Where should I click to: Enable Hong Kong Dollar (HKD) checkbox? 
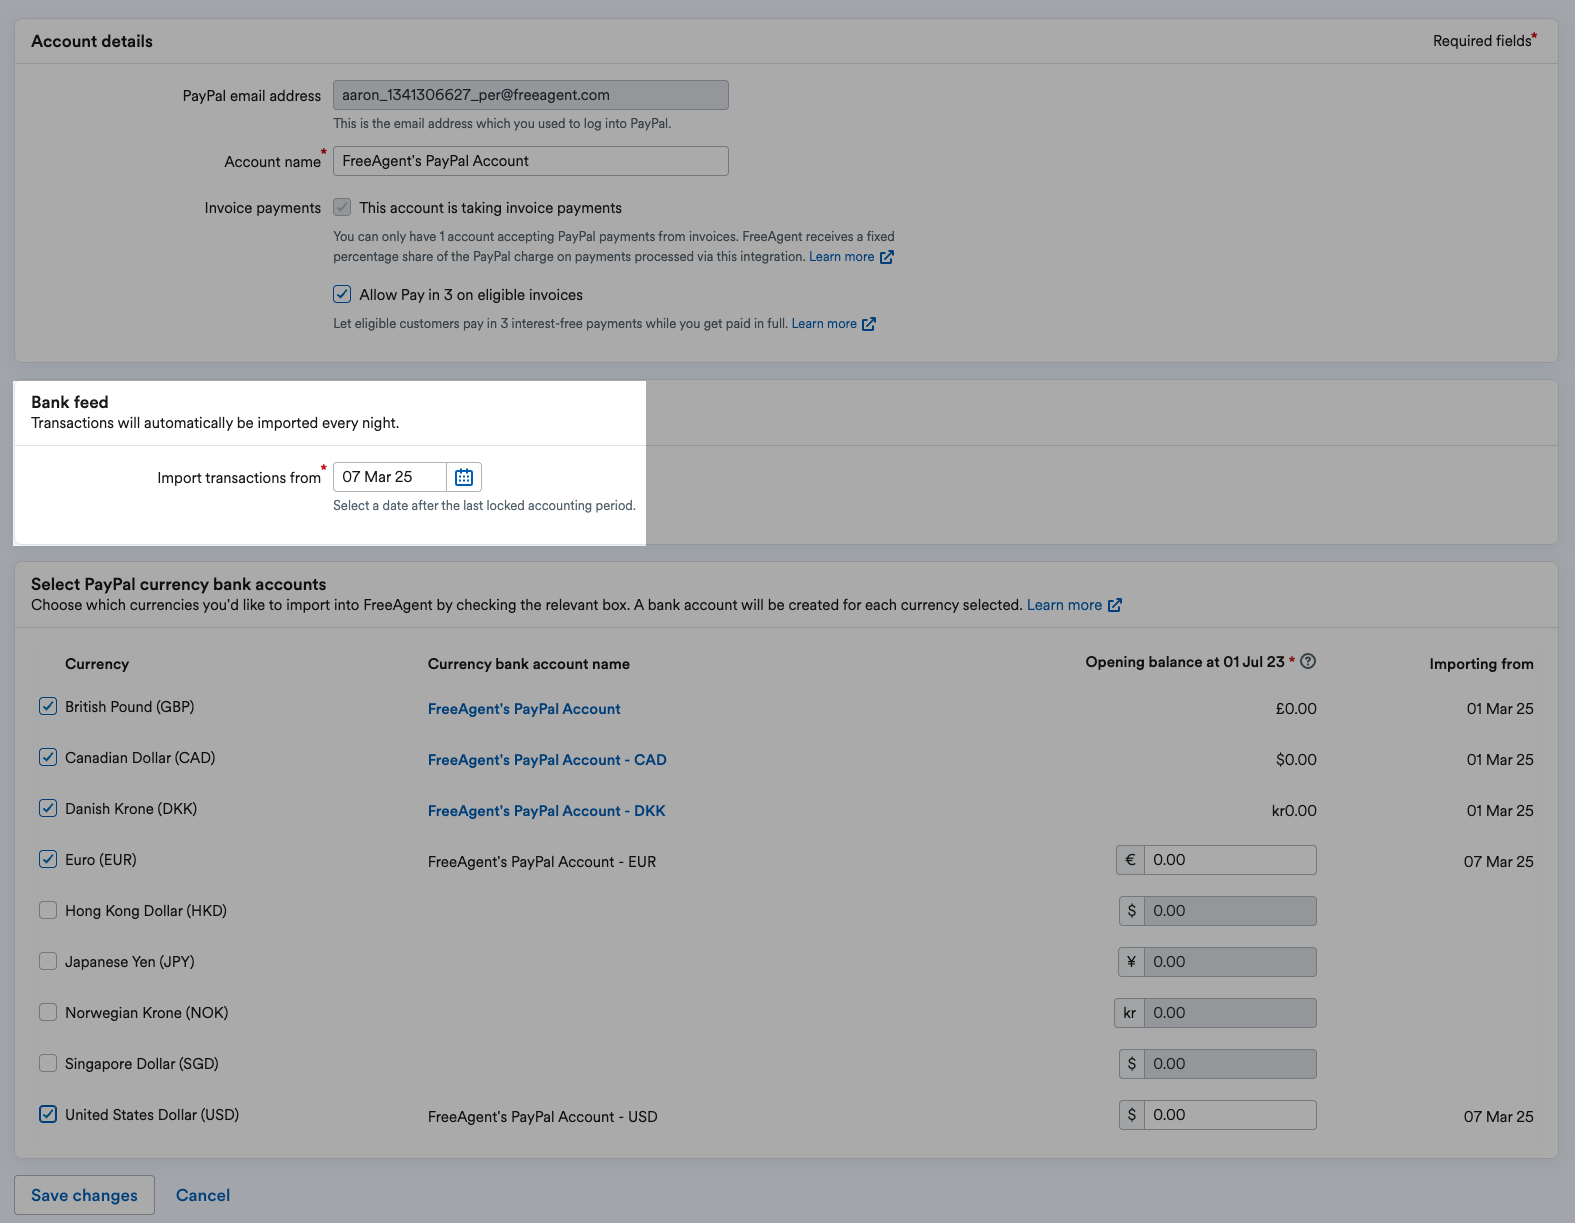(48, 910)
